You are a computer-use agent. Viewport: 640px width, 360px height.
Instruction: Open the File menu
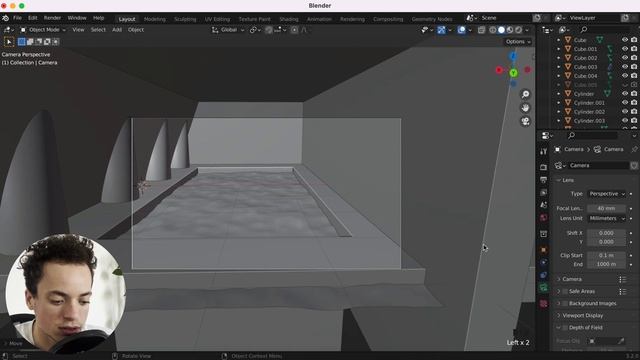point(17,18)
